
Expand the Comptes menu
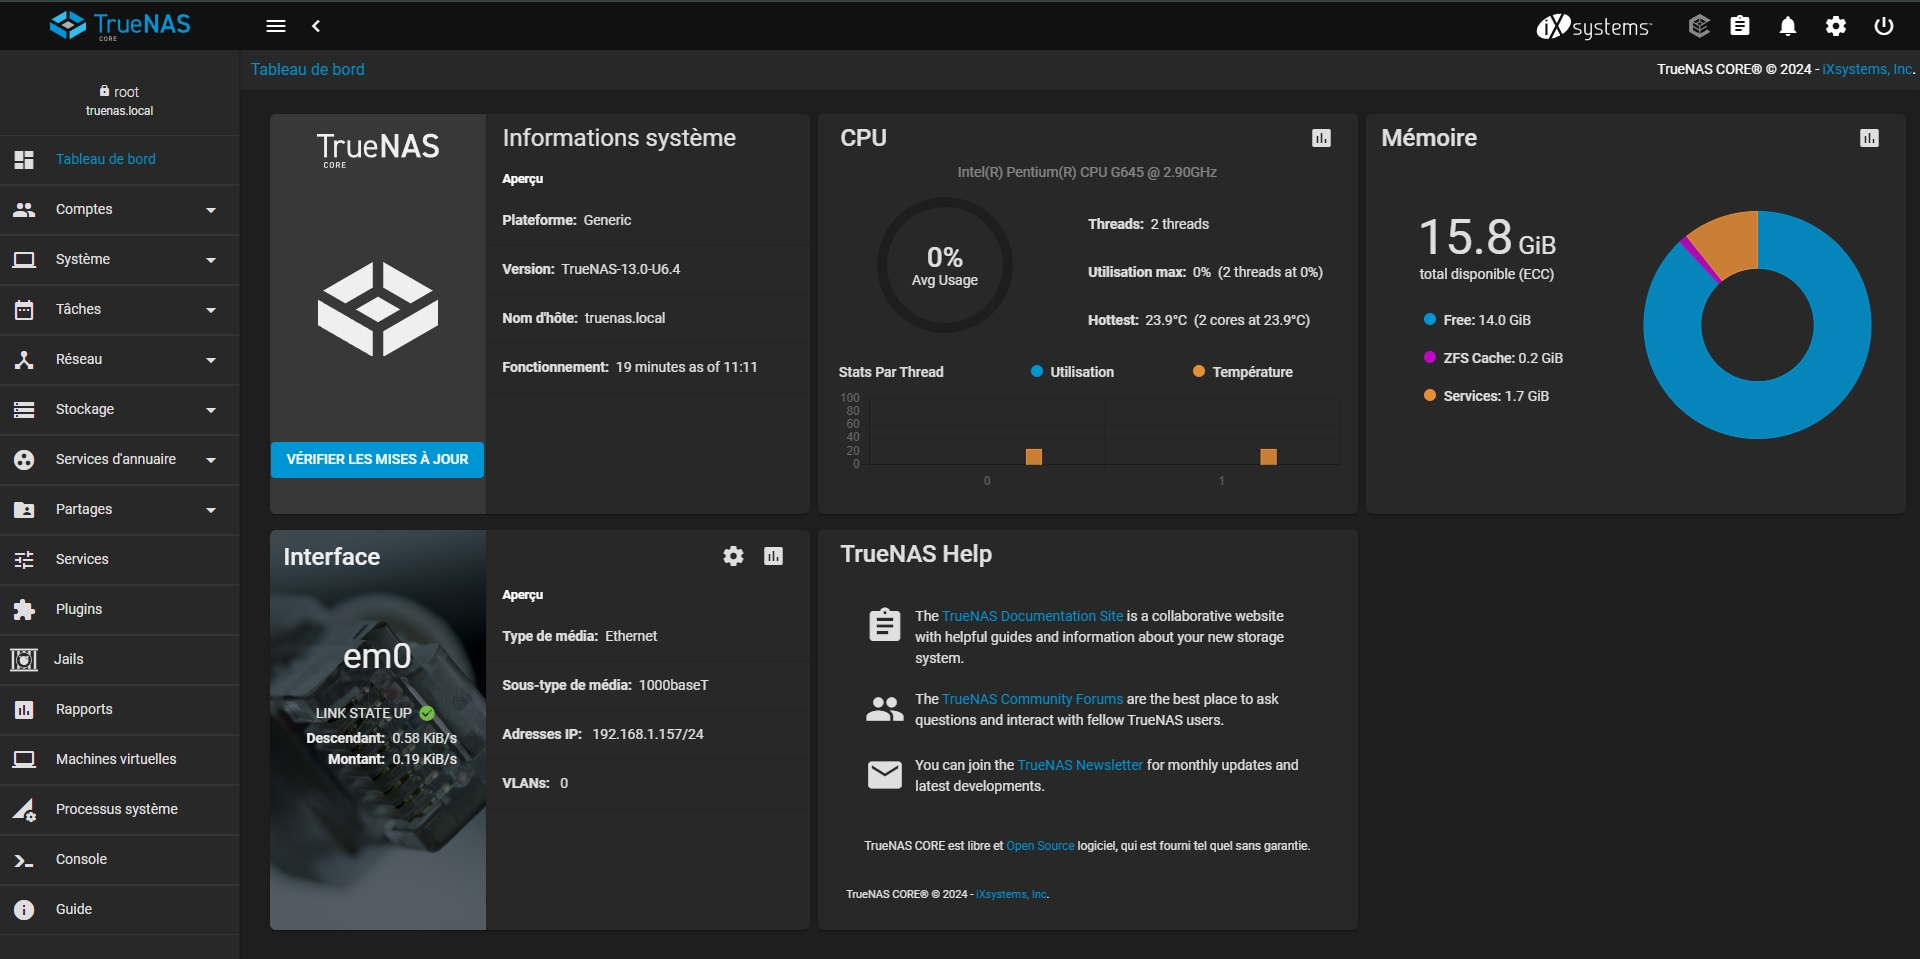click(x=119, y=210)
